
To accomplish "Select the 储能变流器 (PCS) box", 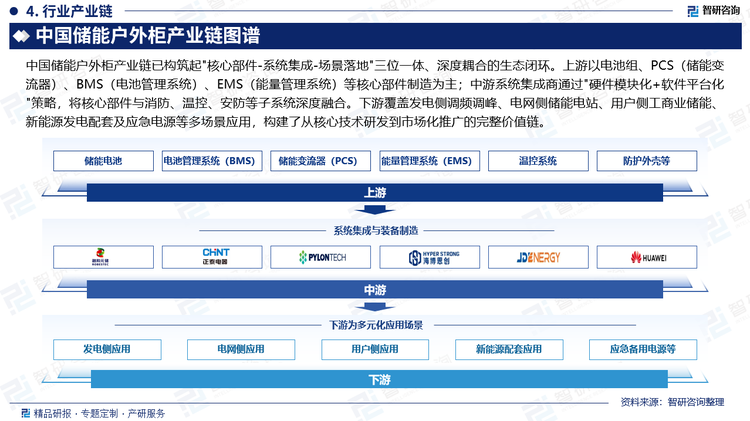I will click(x=320, y=161).
